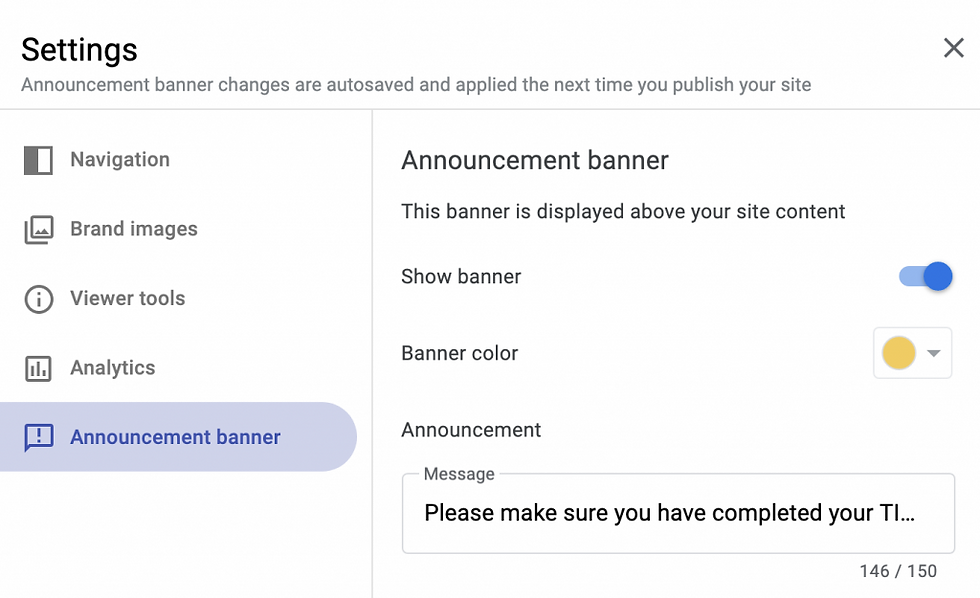Select the Announcement banner menu item

point(178,437)
